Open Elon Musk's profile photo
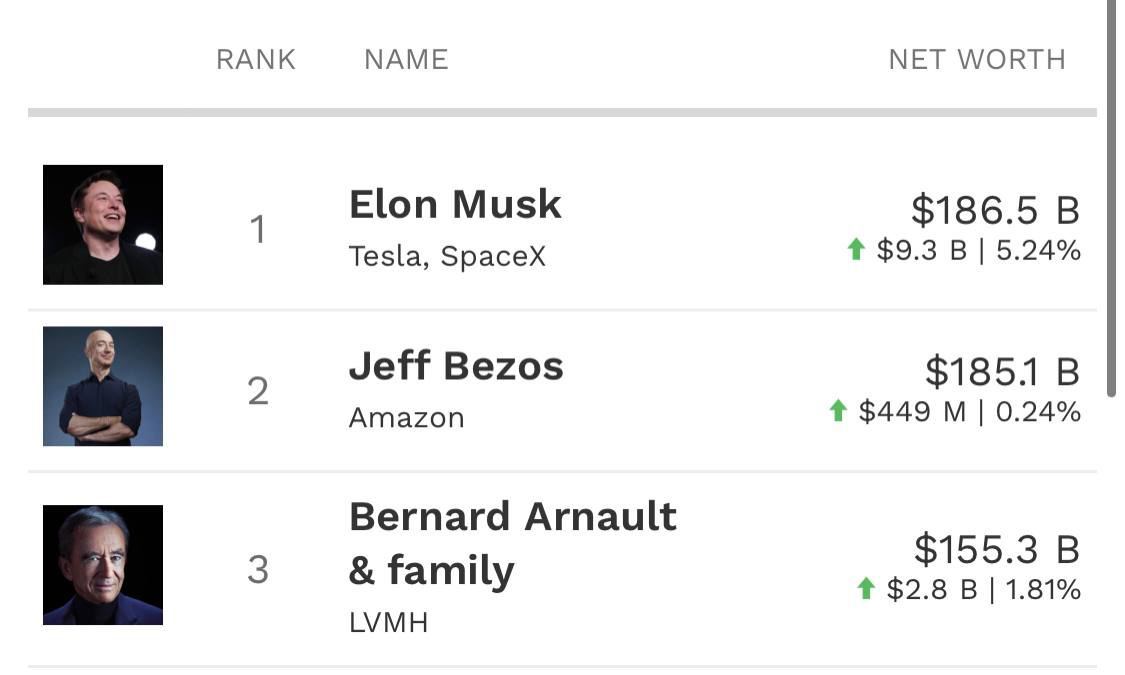The height and width of the screenshot is (675, 1125). [103, 225]
